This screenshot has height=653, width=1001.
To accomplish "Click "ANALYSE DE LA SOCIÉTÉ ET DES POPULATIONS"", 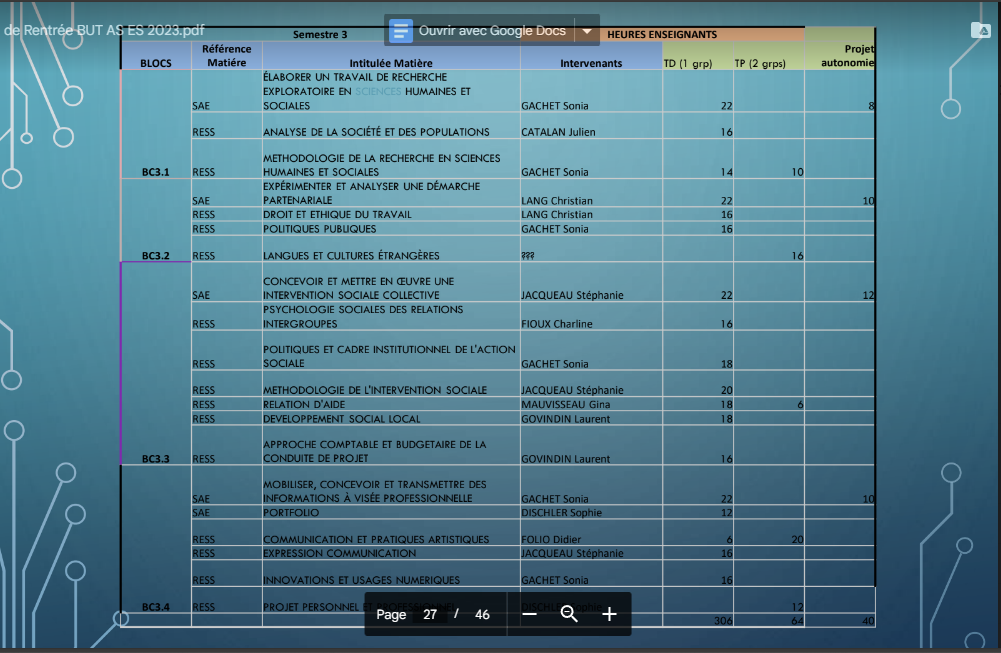I will pyautogui.click(x=377, y=132).
